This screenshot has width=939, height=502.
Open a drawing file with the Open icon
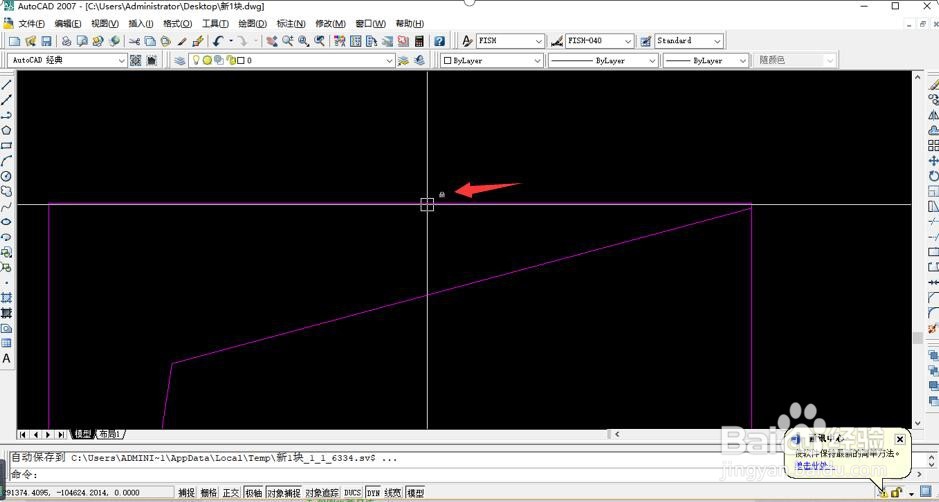pyautogui.click(x=30, y=41)
